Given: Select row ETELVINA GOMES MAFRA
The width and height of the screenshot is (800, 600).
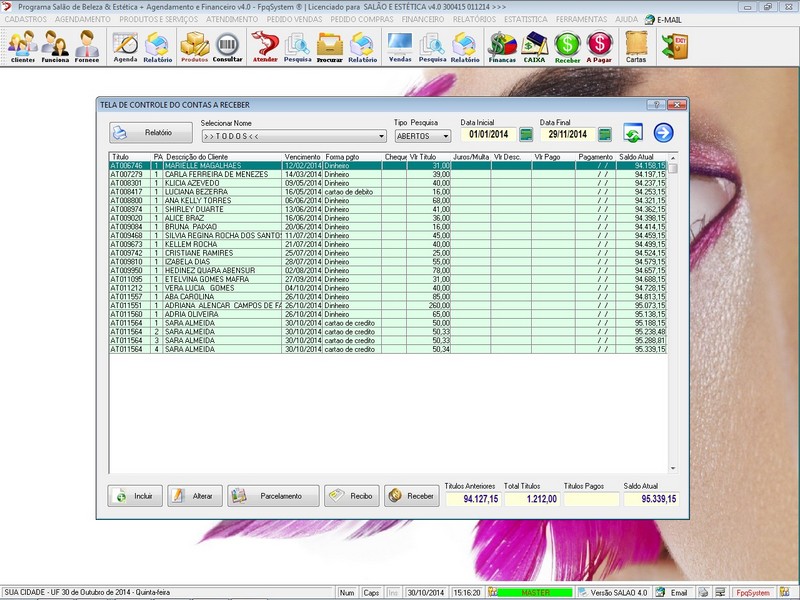Looking at the screenshot, I should 388,280.
